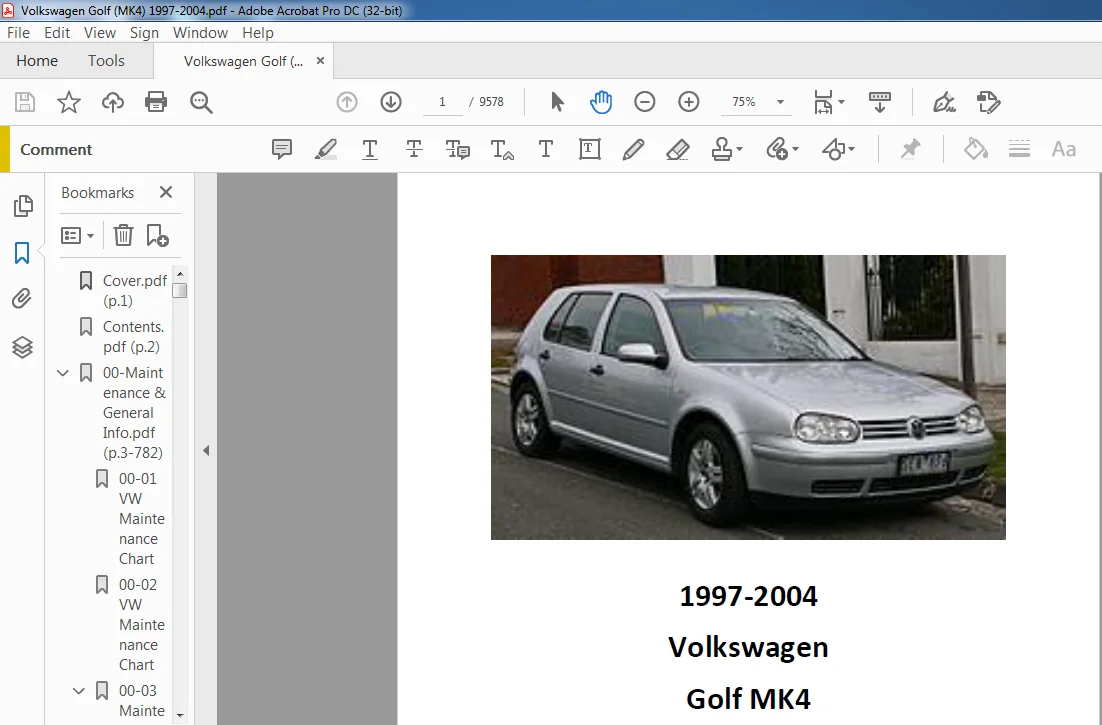
Task: Open the Attachments paperclip panel
Action: tap(22, 299)
